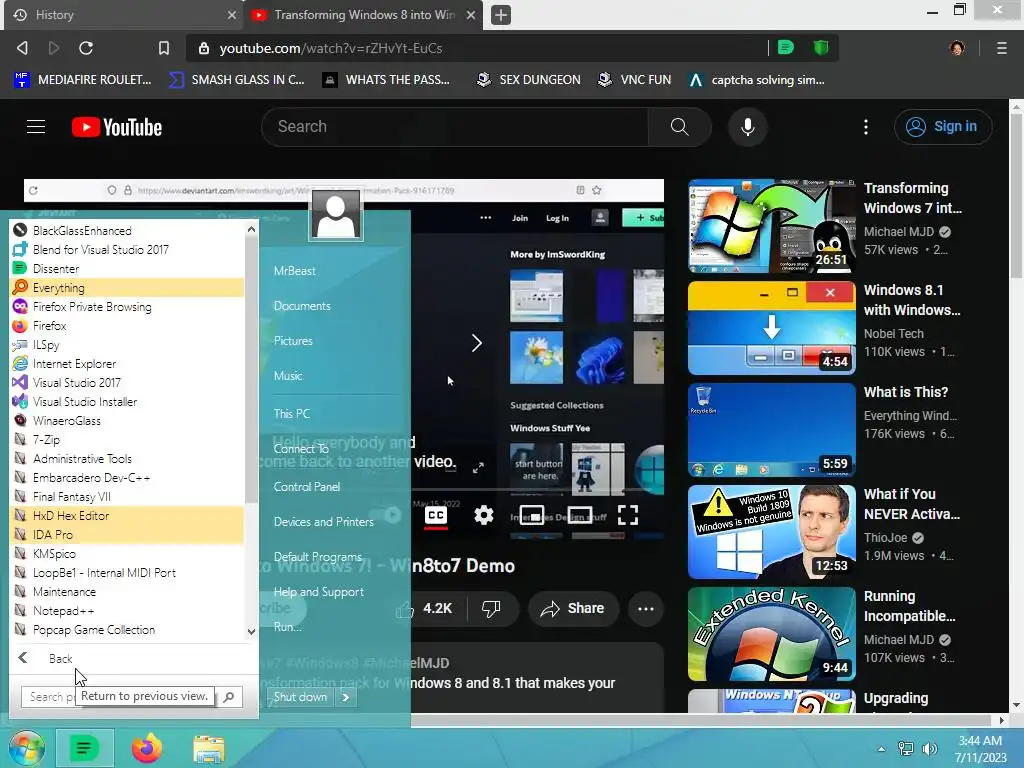Viewport: 1024px width, 768px height.
Task: Open the What is This? video
Action: point(771,430)
